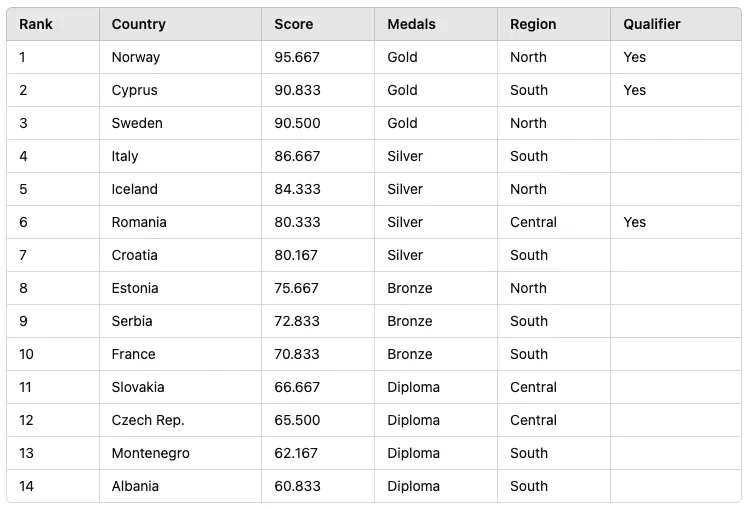Image resolution: width=748 pixels, height=510 pixels.
Task: Click Estonia's Bronze medal cell
Action: click(410, 288)
